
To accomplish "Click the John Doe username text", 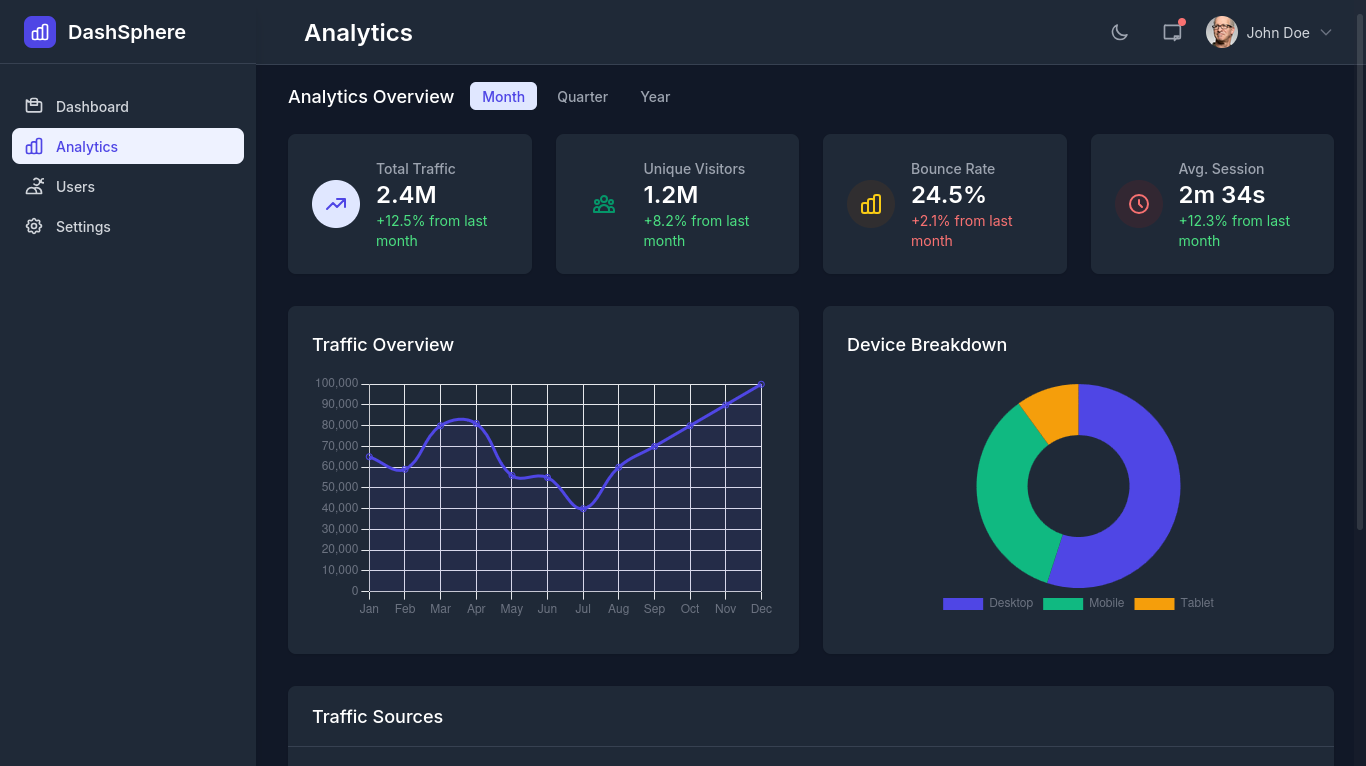I will click(x=1278, y=33).
